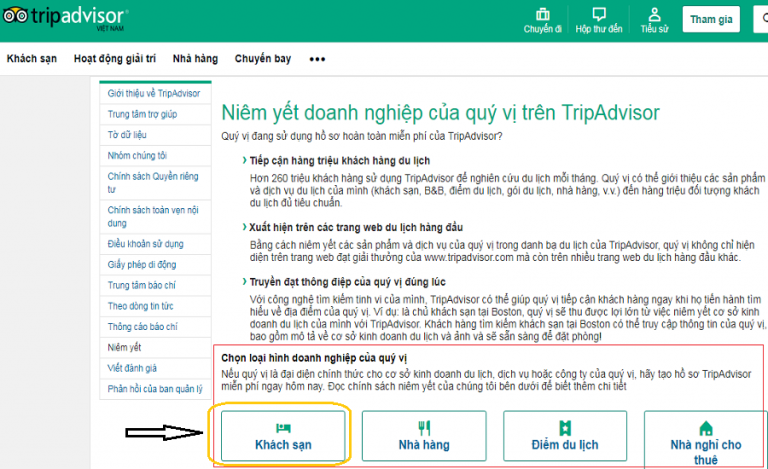Open Chính sách toàn vẹn nội dung link

tap(153, 216)
